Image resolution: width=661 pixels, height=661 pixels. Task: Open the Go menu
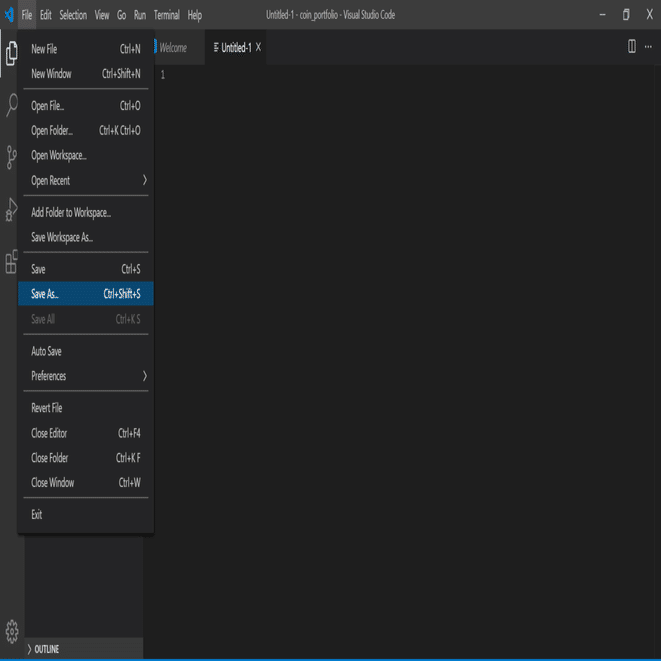pos(121,15)
